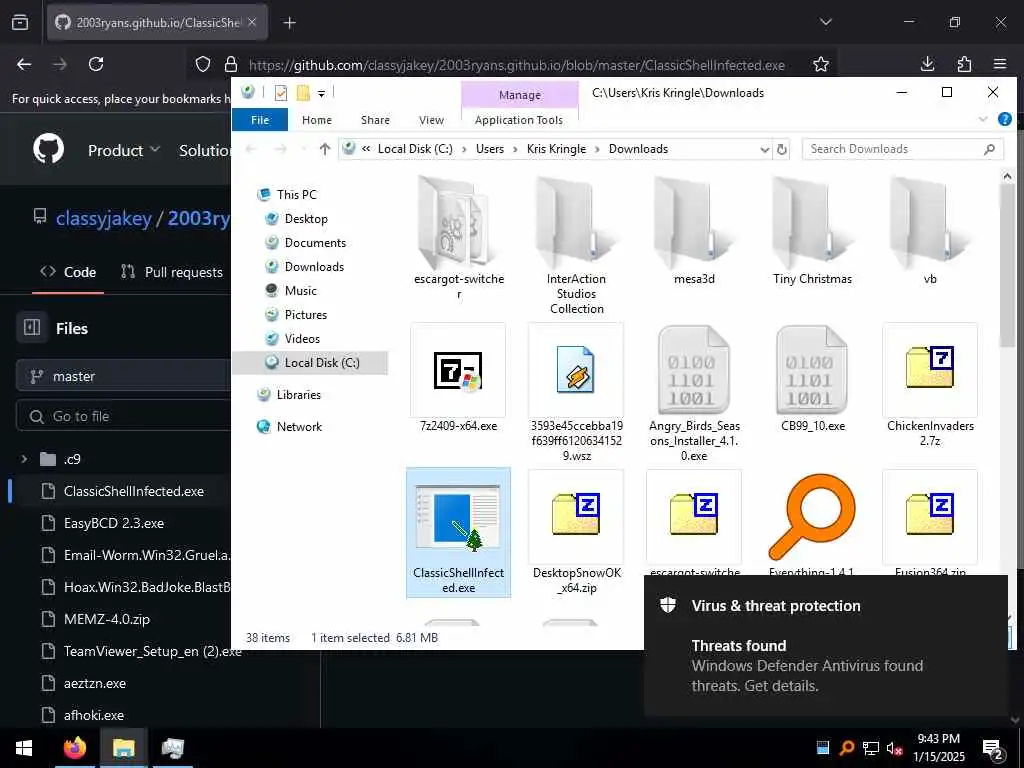The width and height of the screenshot is (1024, 768).
Task: Click the Go to file search box
Action: (x=124, y=416)
